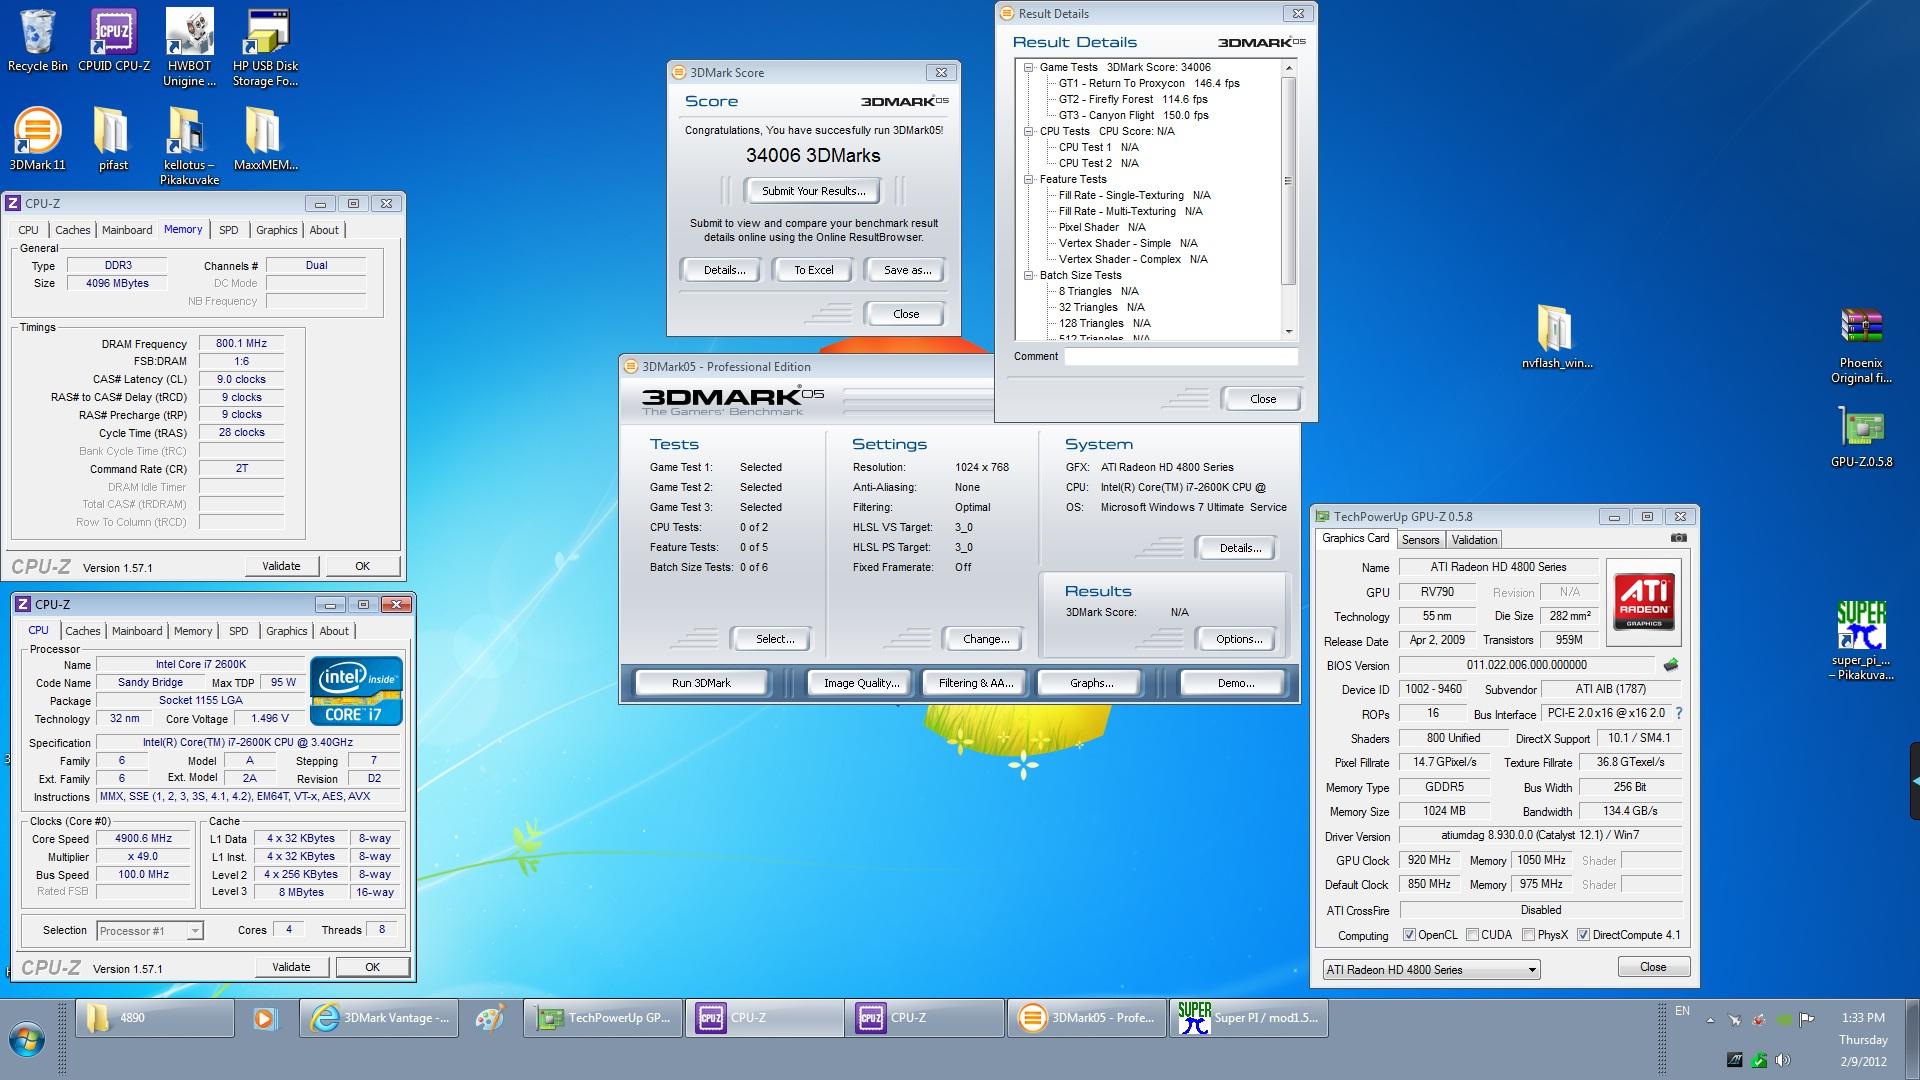Click the EN language indicator in the taskbar
The image size is (1920, 1080).
(x=1683, y=1011)
